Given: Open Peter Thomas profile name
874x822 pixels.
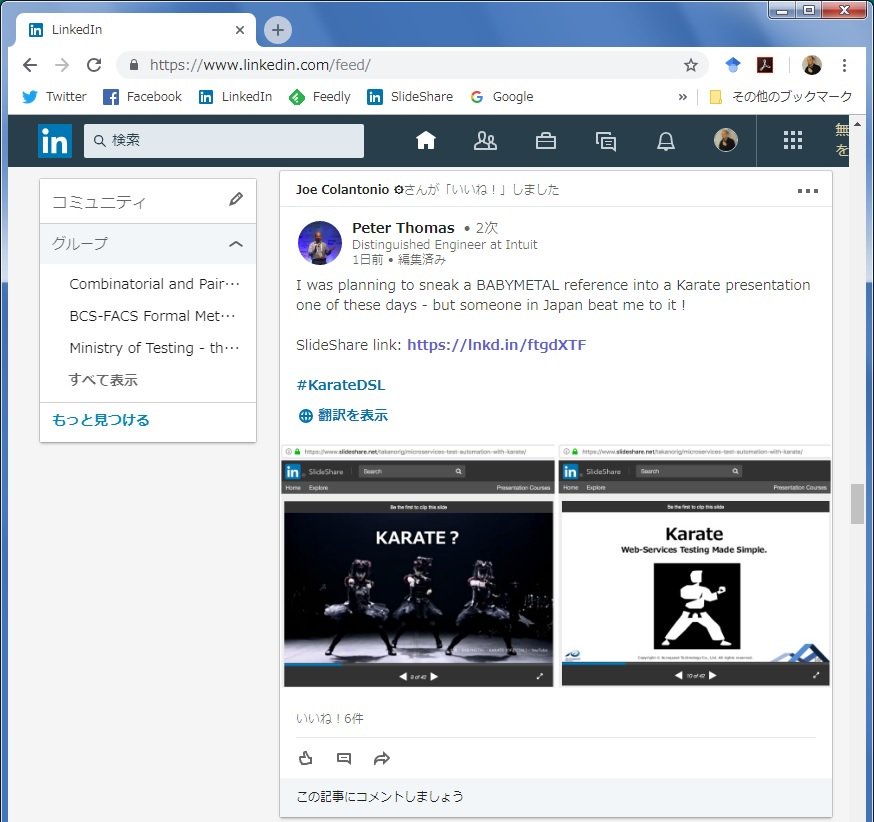Looking at the screenshot, I should coord(403,228).
